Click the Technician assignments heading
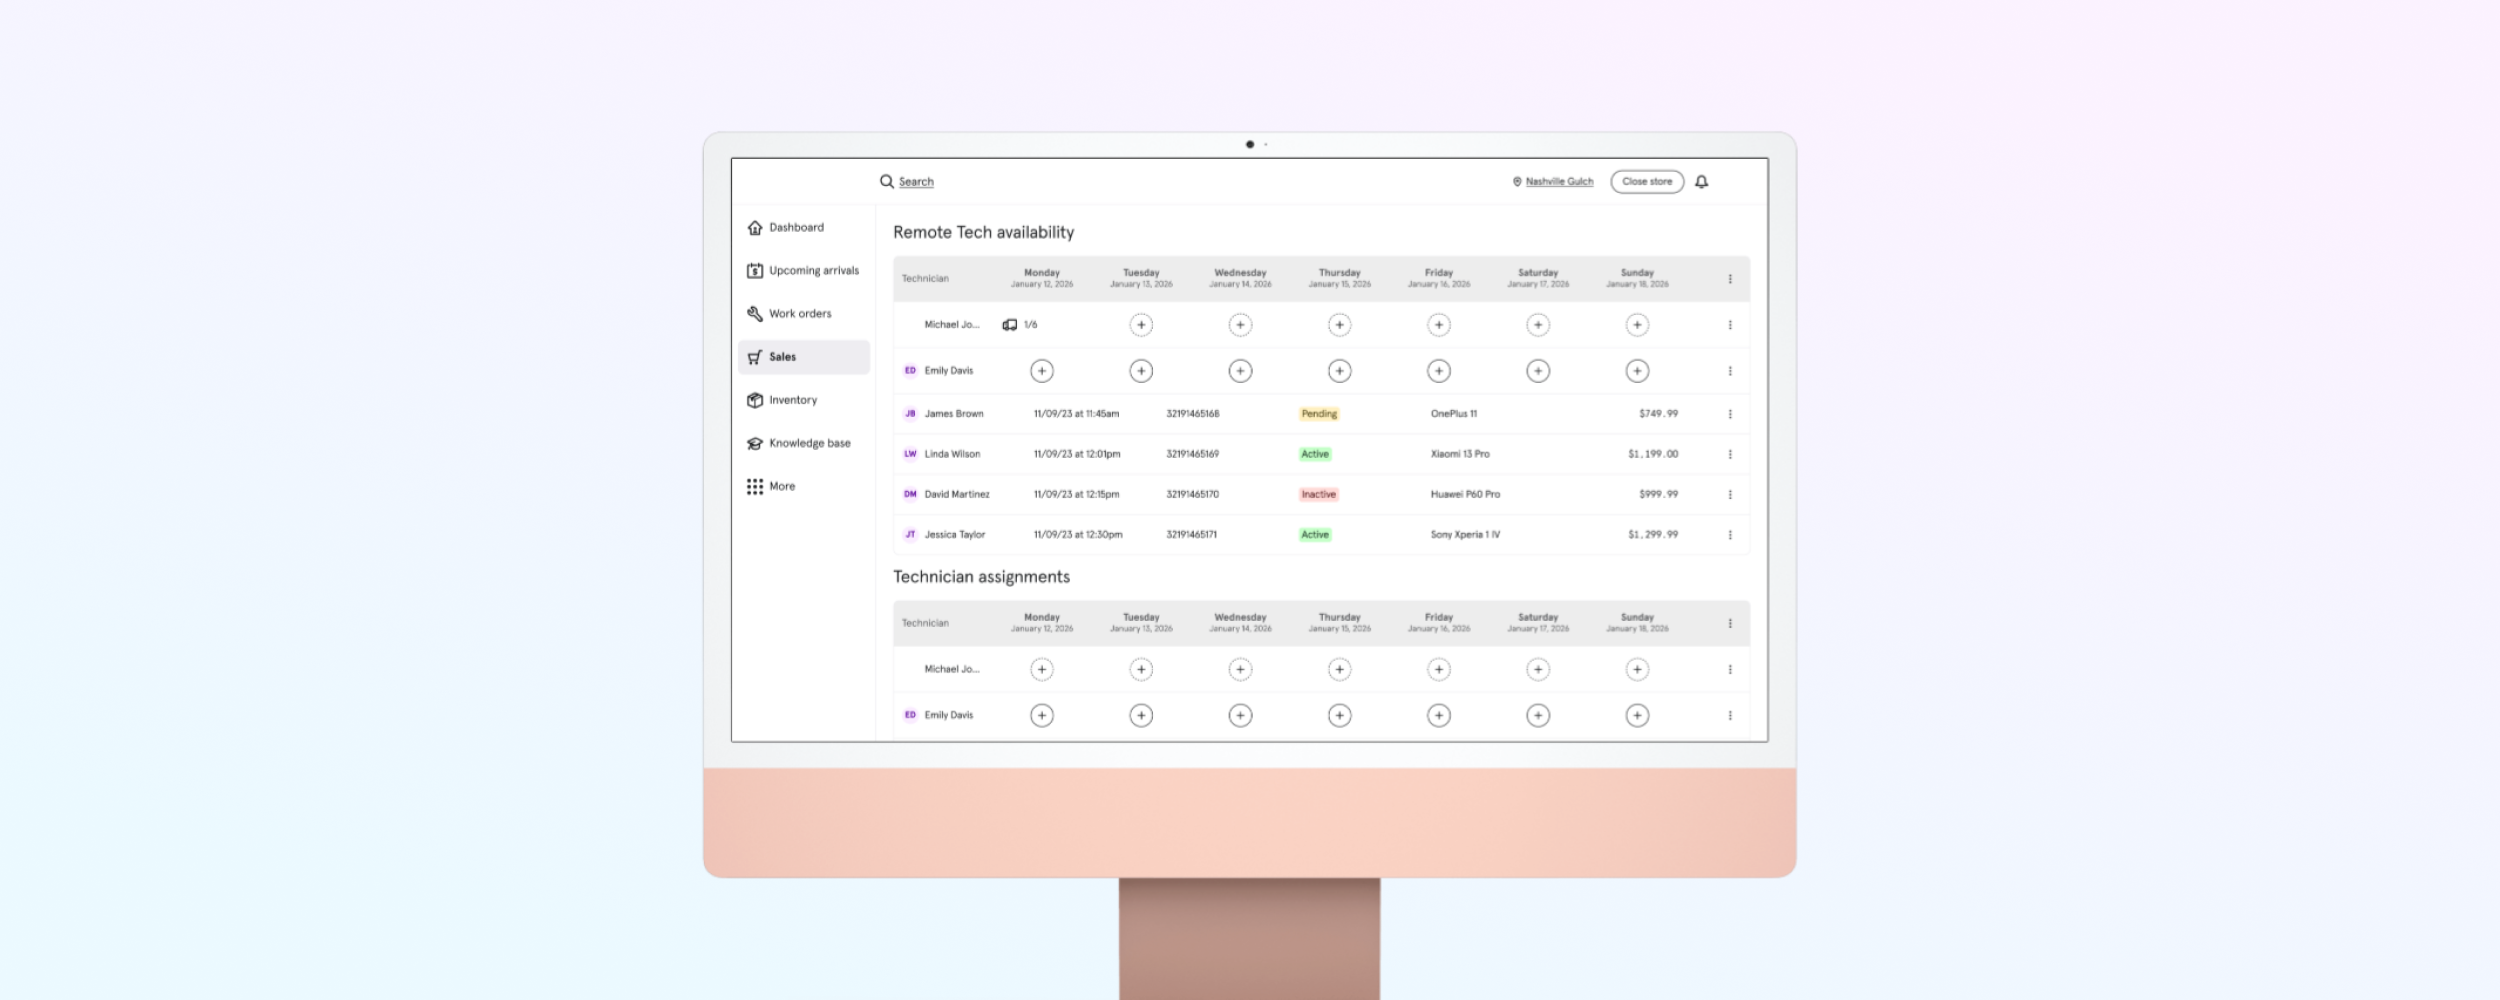This screenshot has width=2500, height=1000. pos(981,577)
